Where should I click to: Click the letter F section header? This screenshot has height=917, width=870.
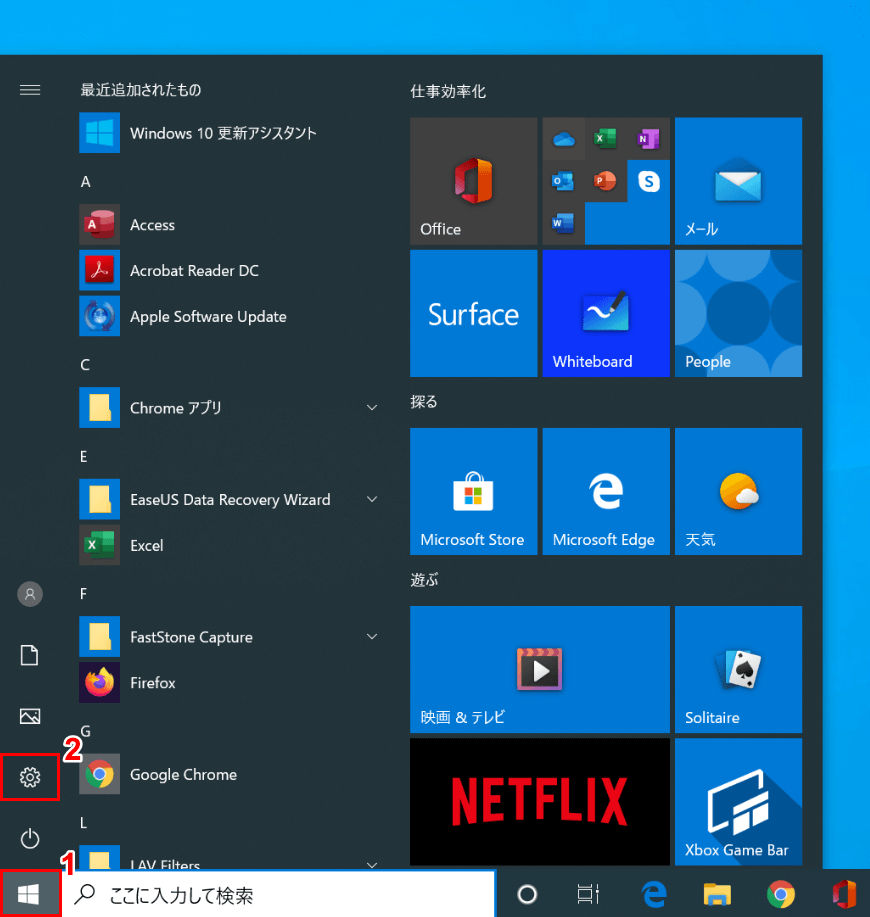84,594
